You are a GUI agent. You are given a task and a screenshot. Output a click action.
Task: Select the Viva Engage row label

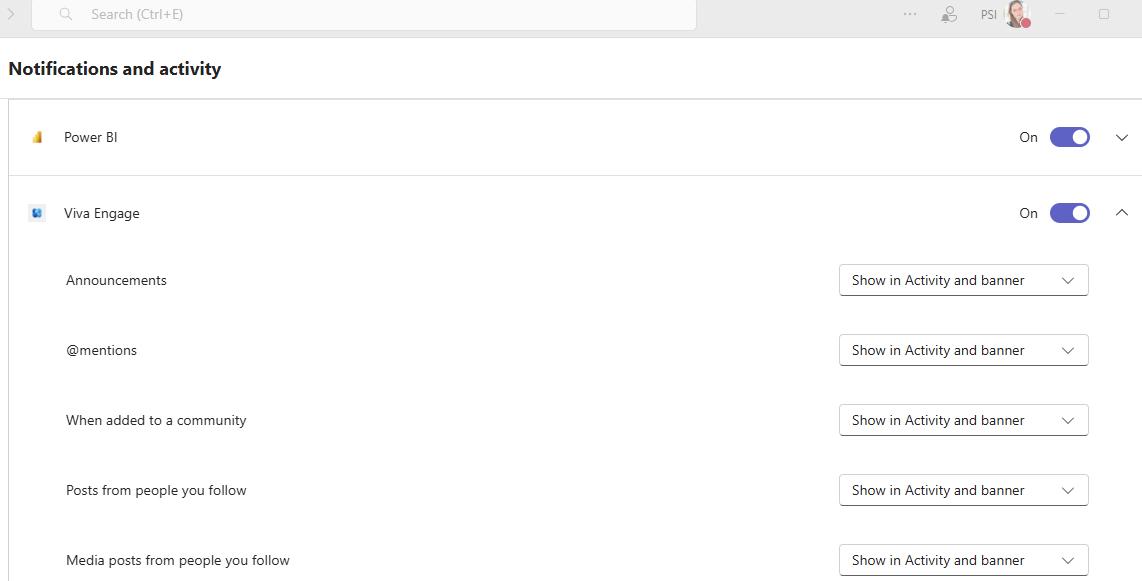click(101, 213)
